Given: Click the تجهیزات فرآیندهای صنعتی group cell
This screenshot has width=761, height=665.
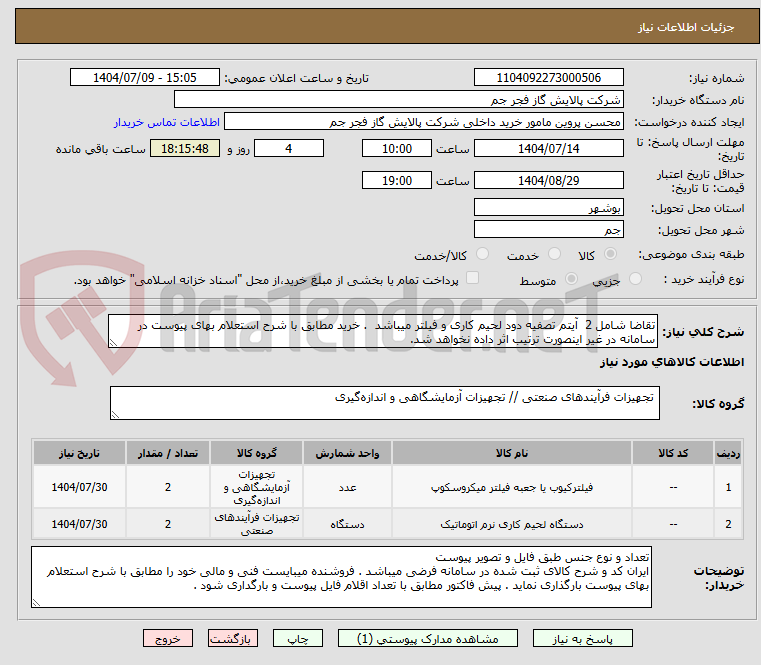Looking at the screenshot, I should (x=257, y=524).
